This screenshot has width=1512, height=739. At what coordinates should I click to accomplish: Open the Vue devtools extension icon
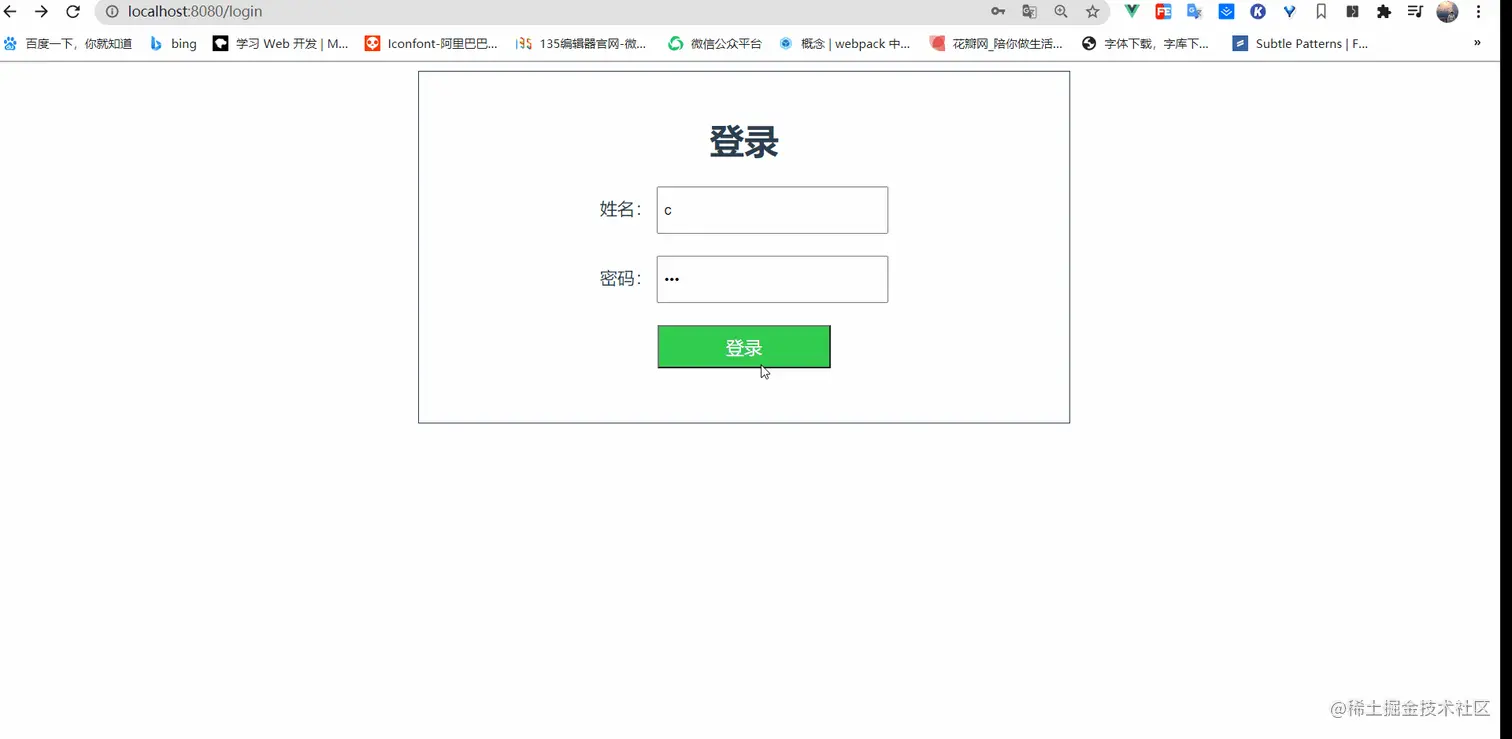click(x=1131, y=12)
